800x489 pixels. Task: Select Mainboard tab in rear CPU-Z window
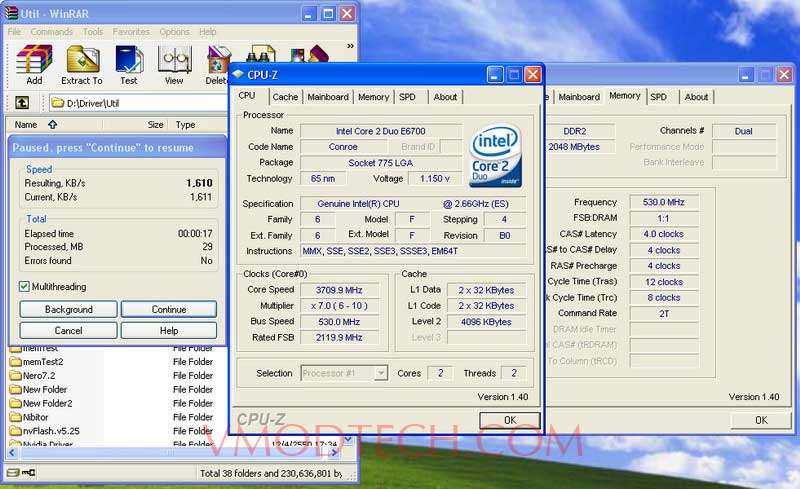(579, 96)
